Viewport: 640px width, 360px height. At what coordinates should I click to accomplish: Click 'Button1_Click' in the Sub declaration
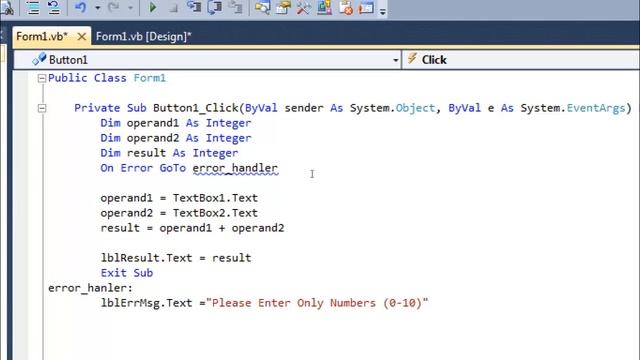tap(196, 108)
